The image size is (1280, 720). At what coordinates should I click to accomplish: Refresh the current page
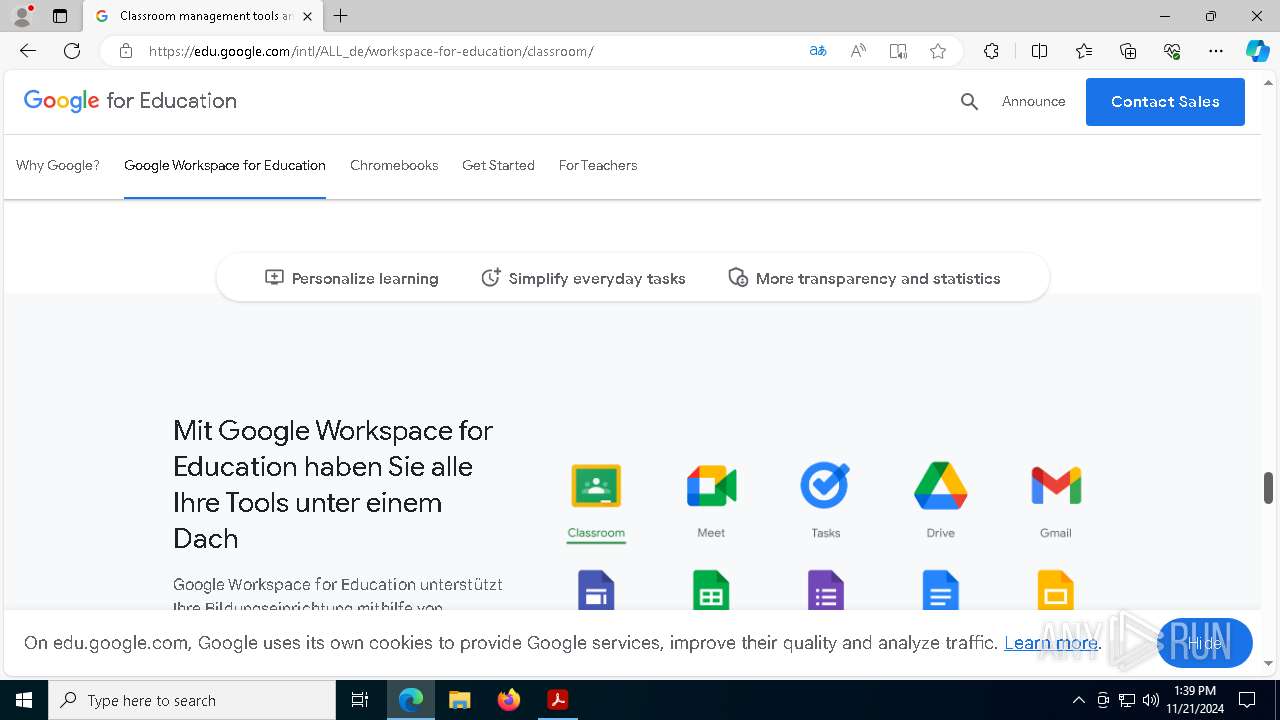72,51
